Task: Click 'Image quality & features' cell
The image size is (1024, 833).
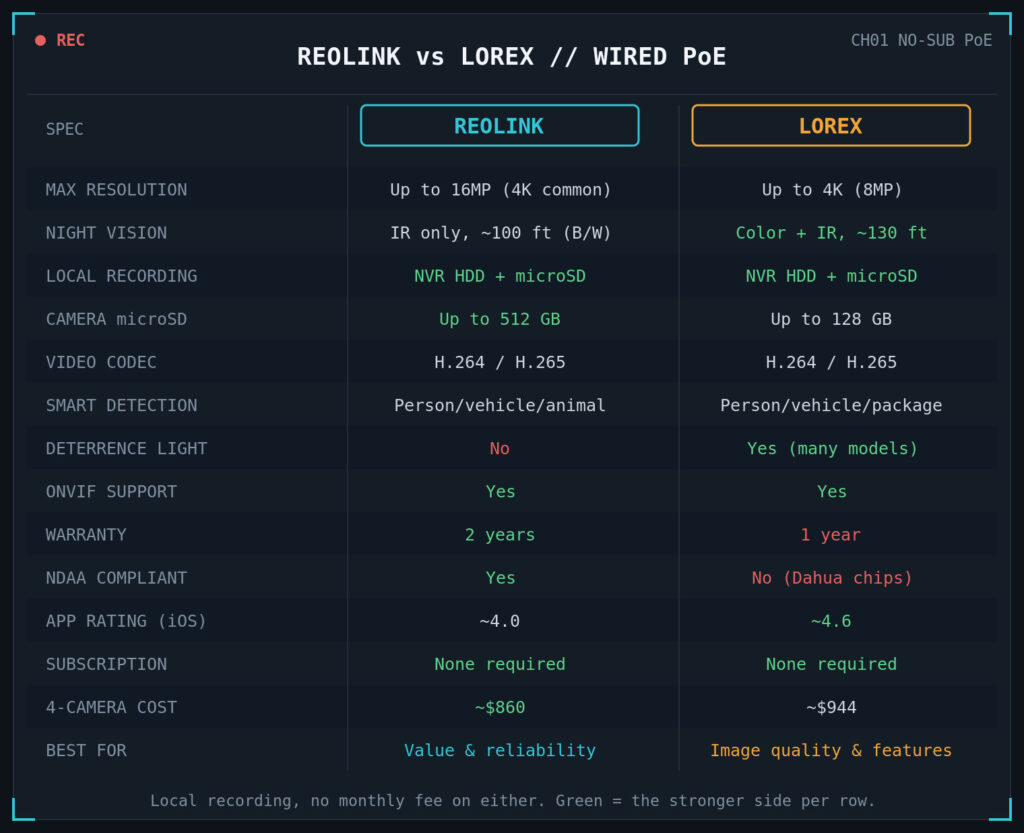Action: (x=831, y=750)
